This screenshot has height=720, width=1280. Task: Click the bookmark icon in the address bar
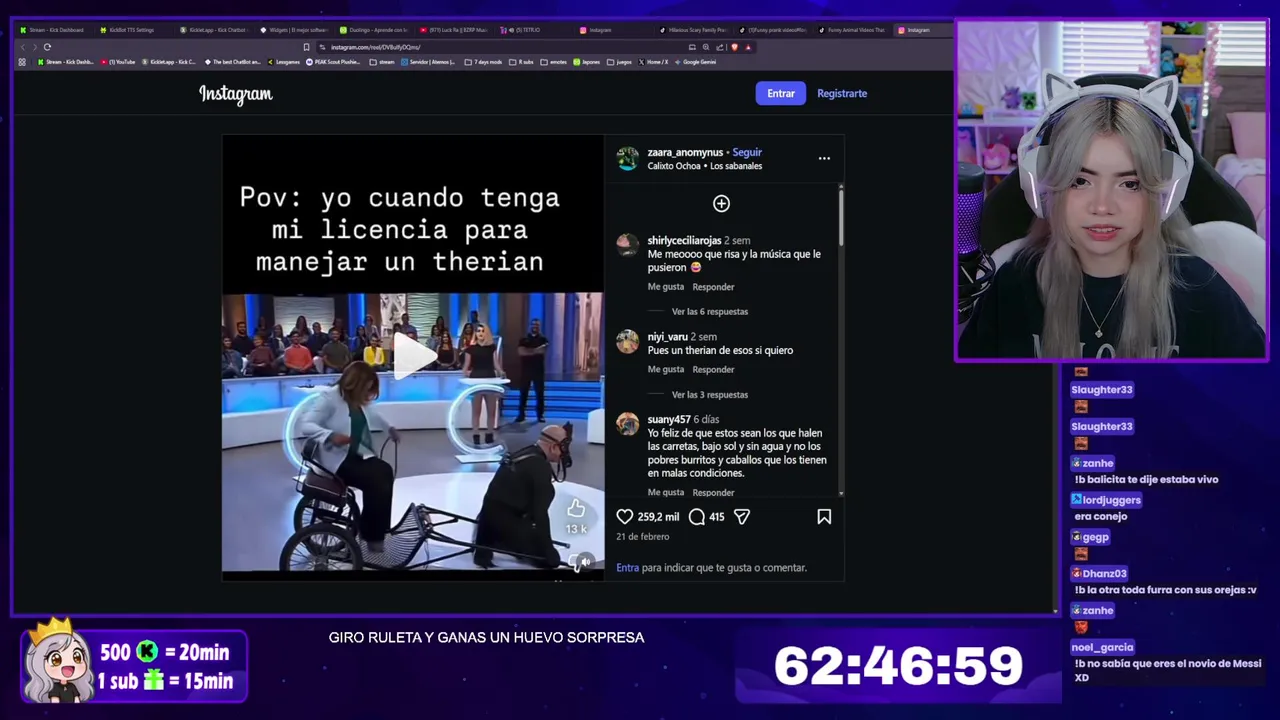[306, 47]
